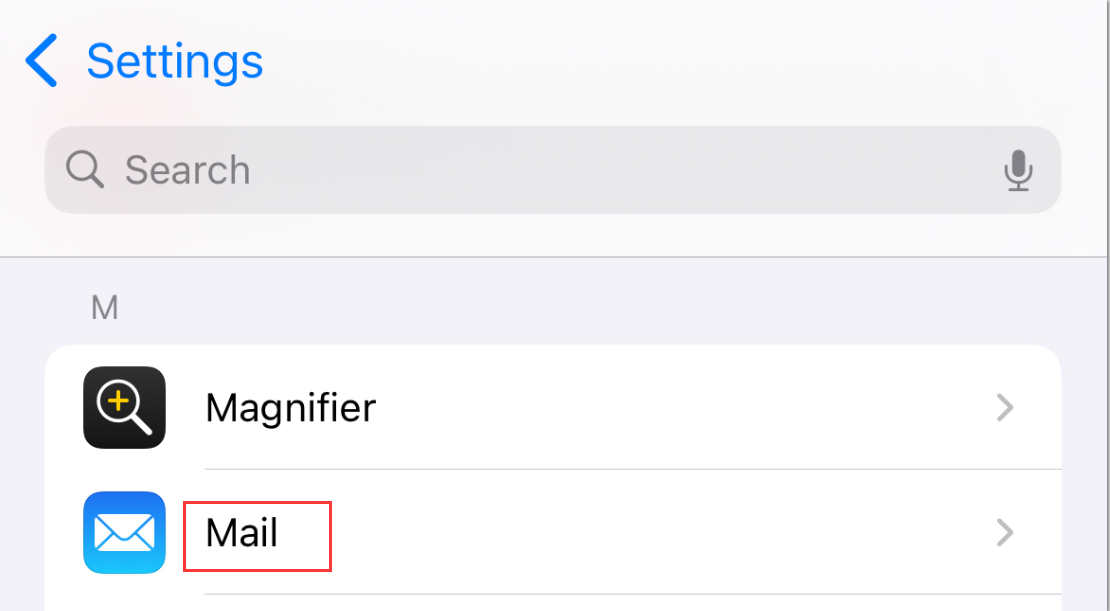Go back via the Settings label
This screenshot has height=611, width=1110.
point(175,61)
